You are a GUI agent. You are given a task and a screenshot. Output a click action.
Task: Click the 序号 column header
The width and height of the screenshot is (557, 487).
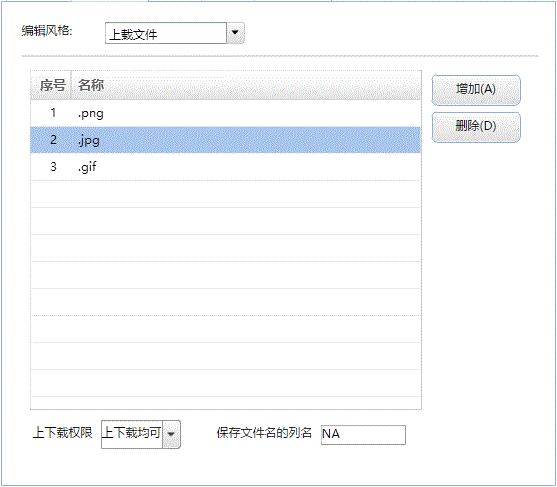click(52, 85)
